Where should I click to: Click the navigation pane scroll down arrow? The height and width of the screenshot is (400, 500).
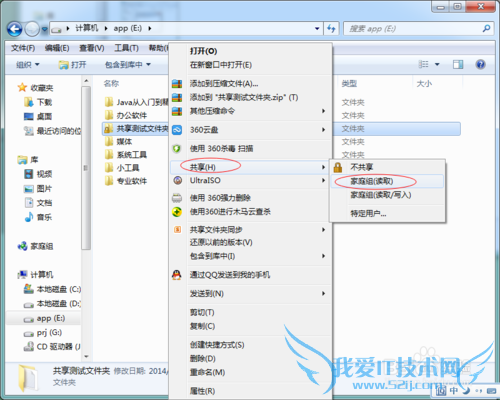tap(86, 356)
